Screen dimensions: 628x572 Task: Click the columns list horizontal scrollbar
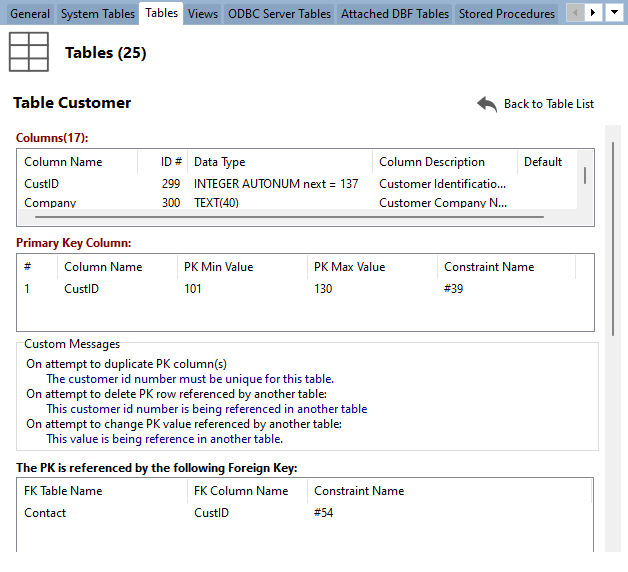pos(289,217)
